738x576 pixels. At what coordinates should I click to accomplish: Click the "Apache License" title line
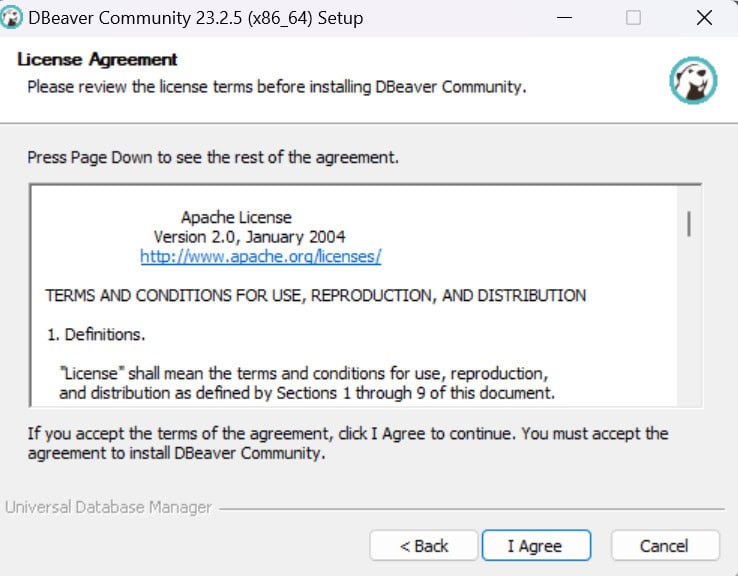tap(236, 217)
